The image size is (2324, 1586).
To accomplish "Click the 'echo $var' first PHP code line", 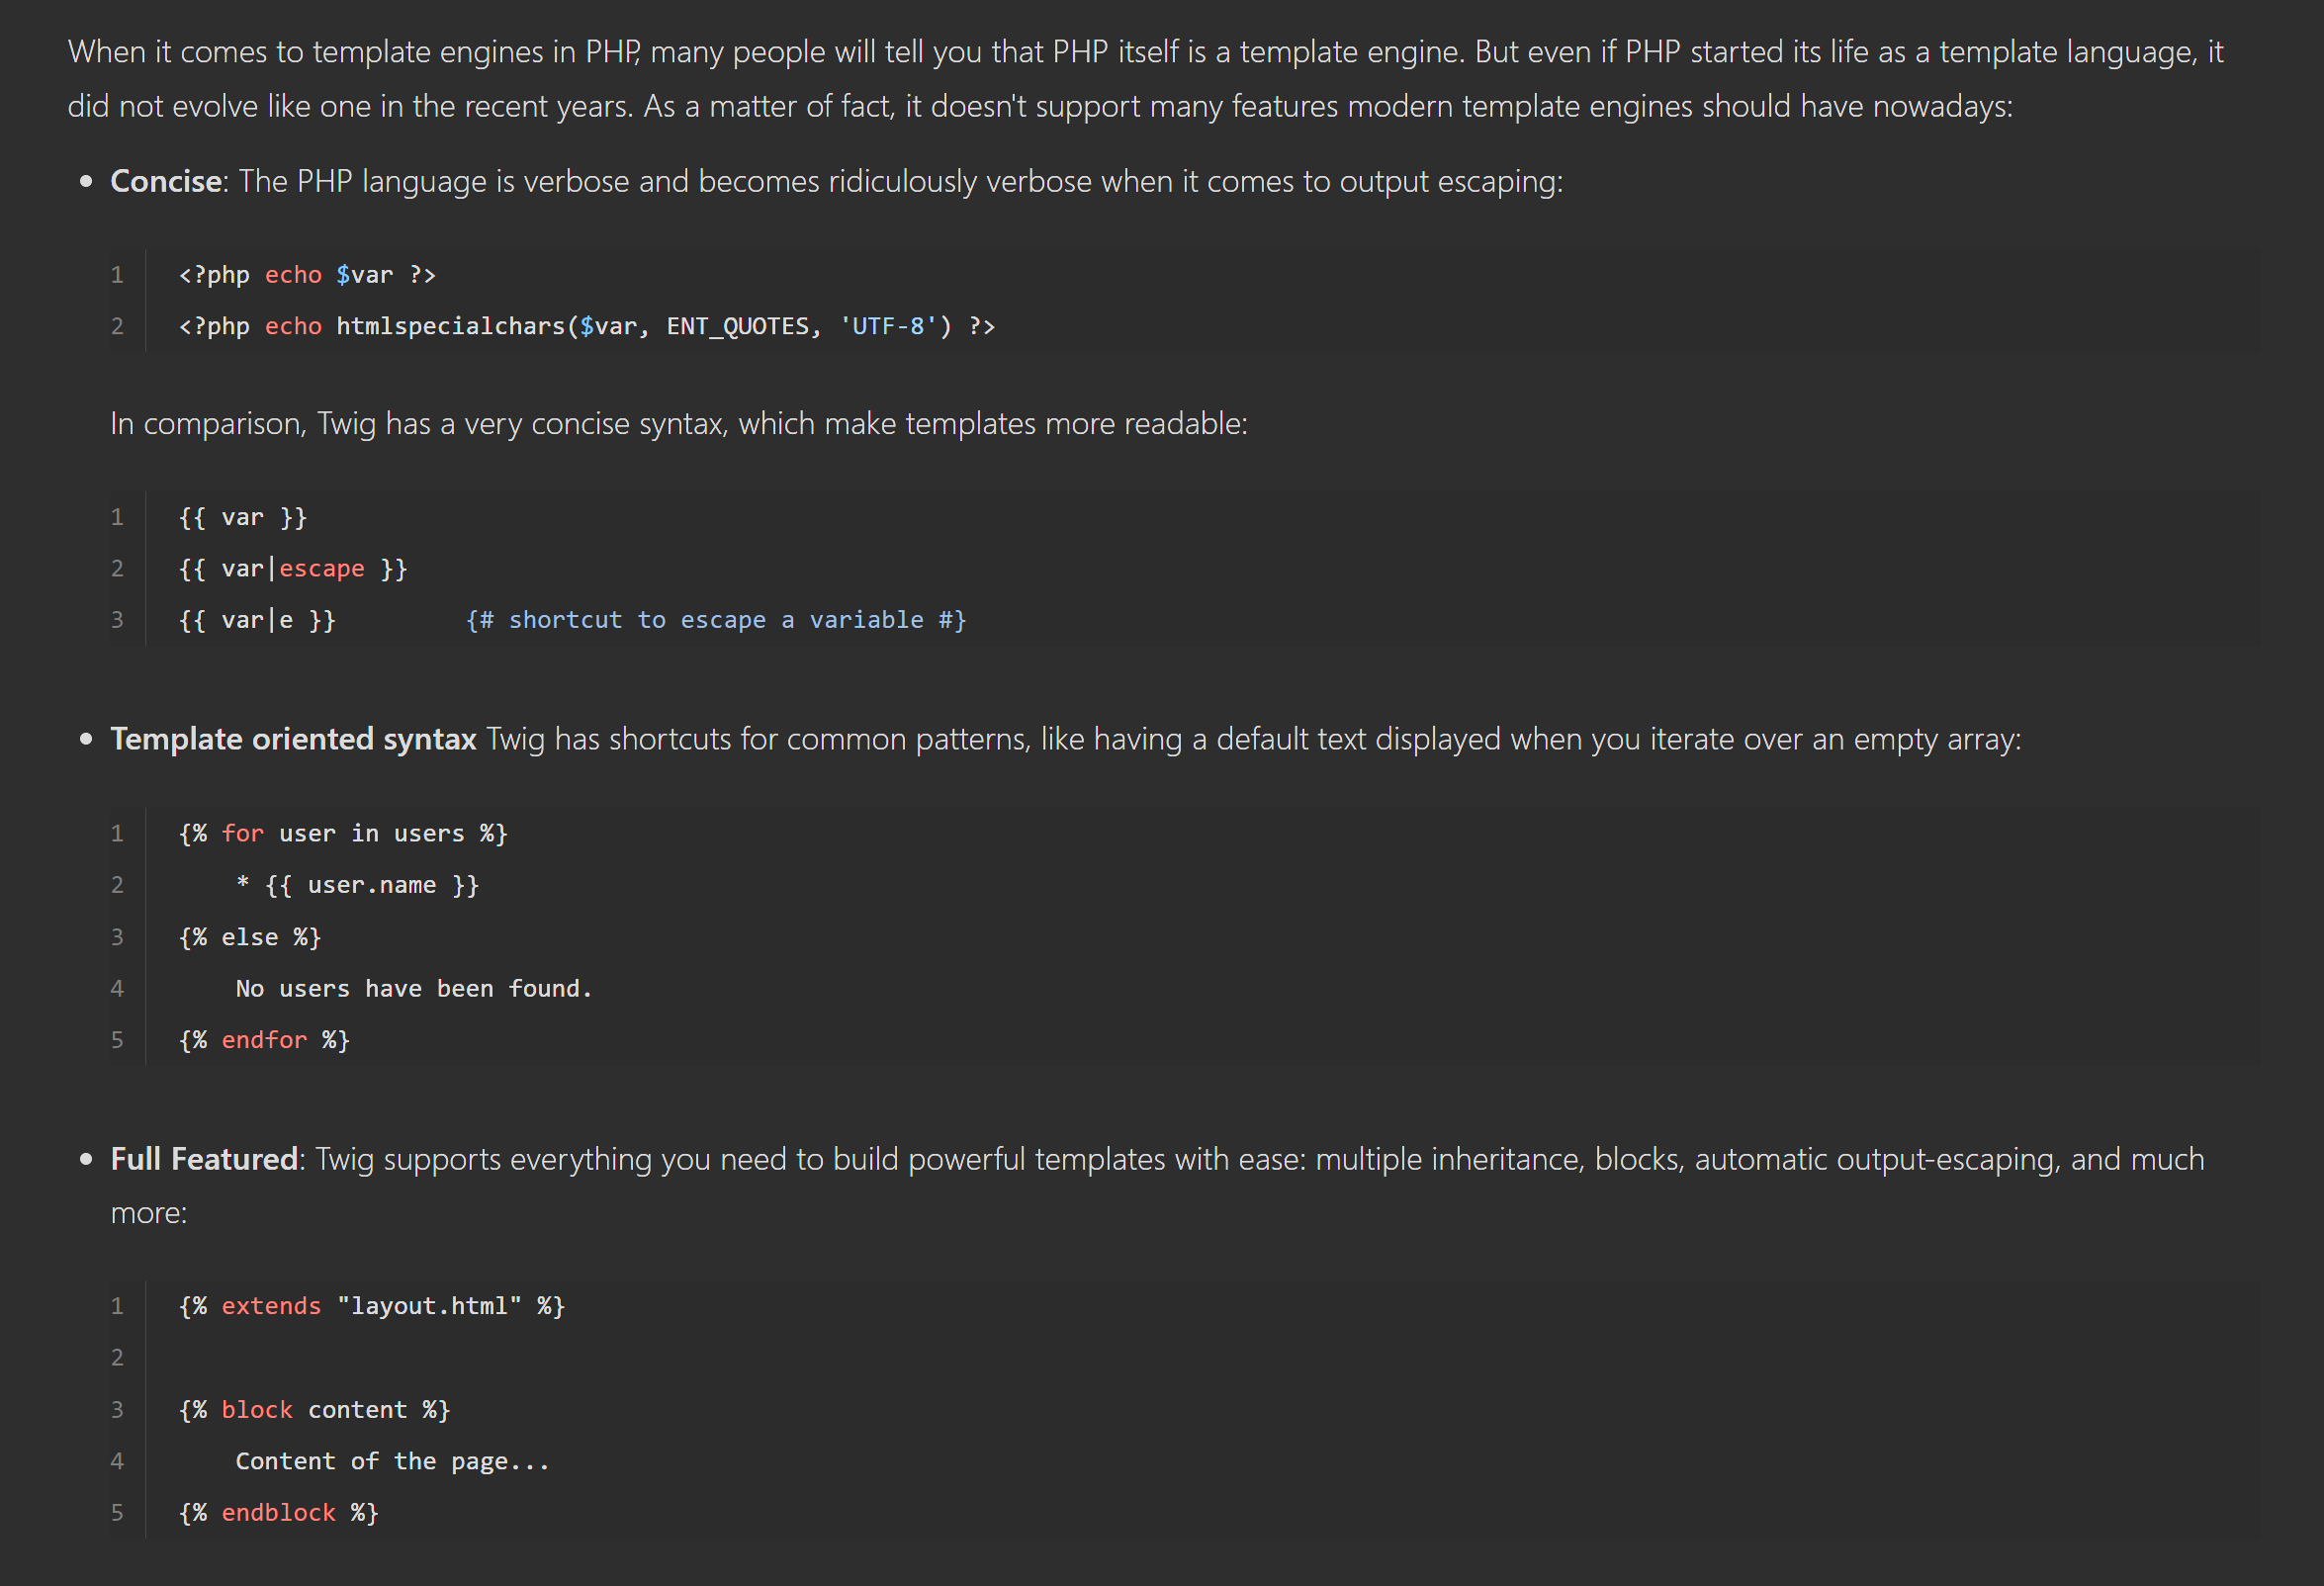I will (307, 275).
